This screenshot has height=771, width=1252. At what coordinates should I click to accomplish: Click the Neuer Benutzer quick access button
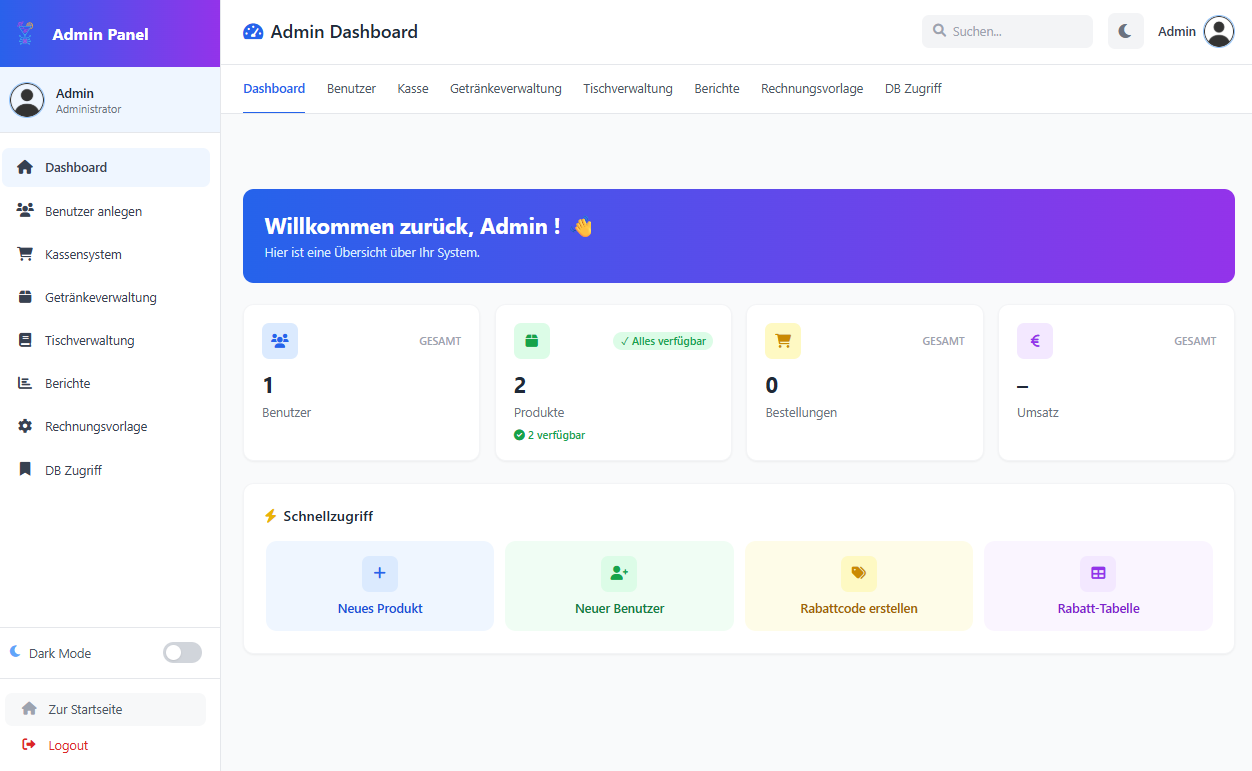619,586
